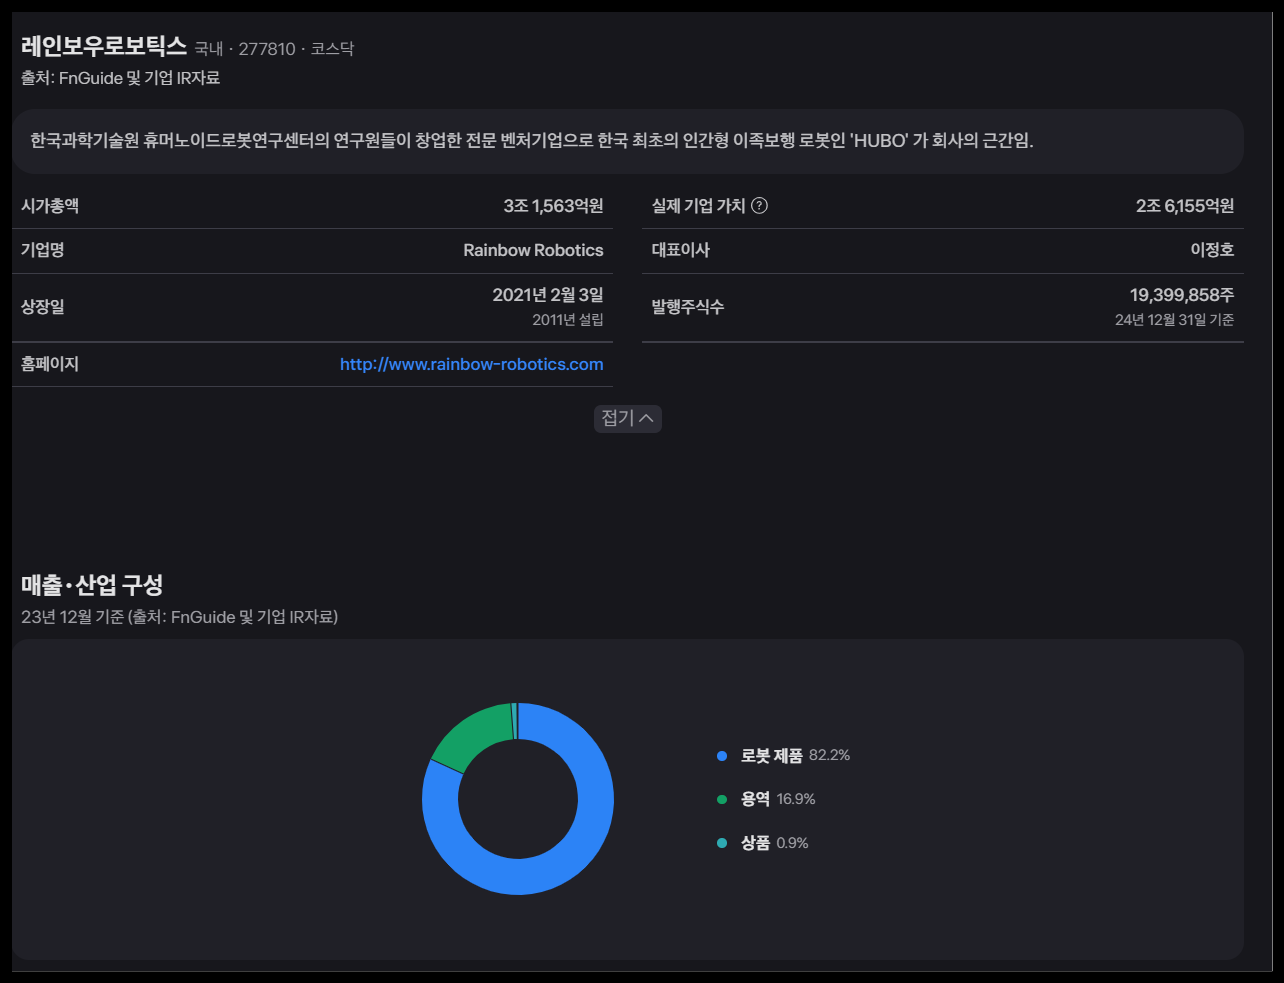This screenshot has width=1284, height=983.
Task: Click the 출처: FnGuide 및 기업 IR자료 line under the company title
Action: (x=120, y=78)
